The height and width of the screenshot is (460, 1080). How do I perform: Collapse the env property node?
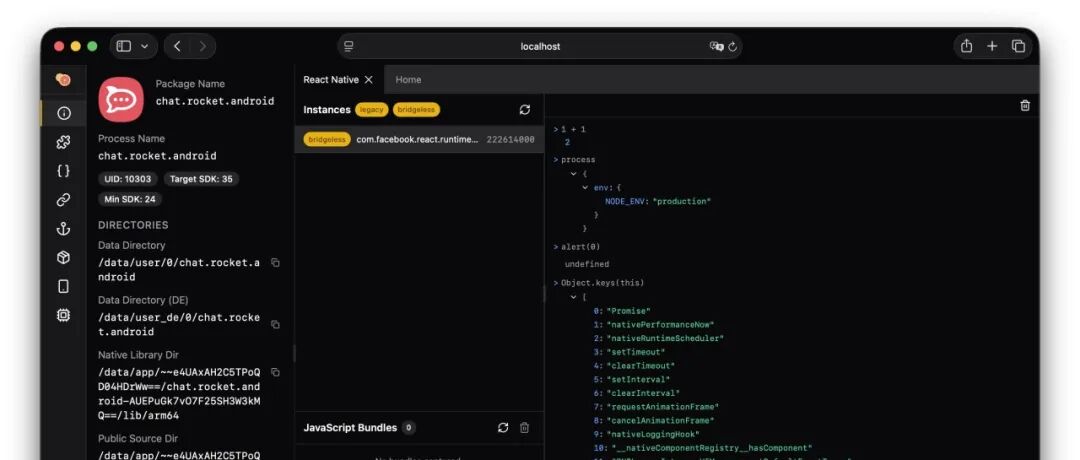[585, 187]
